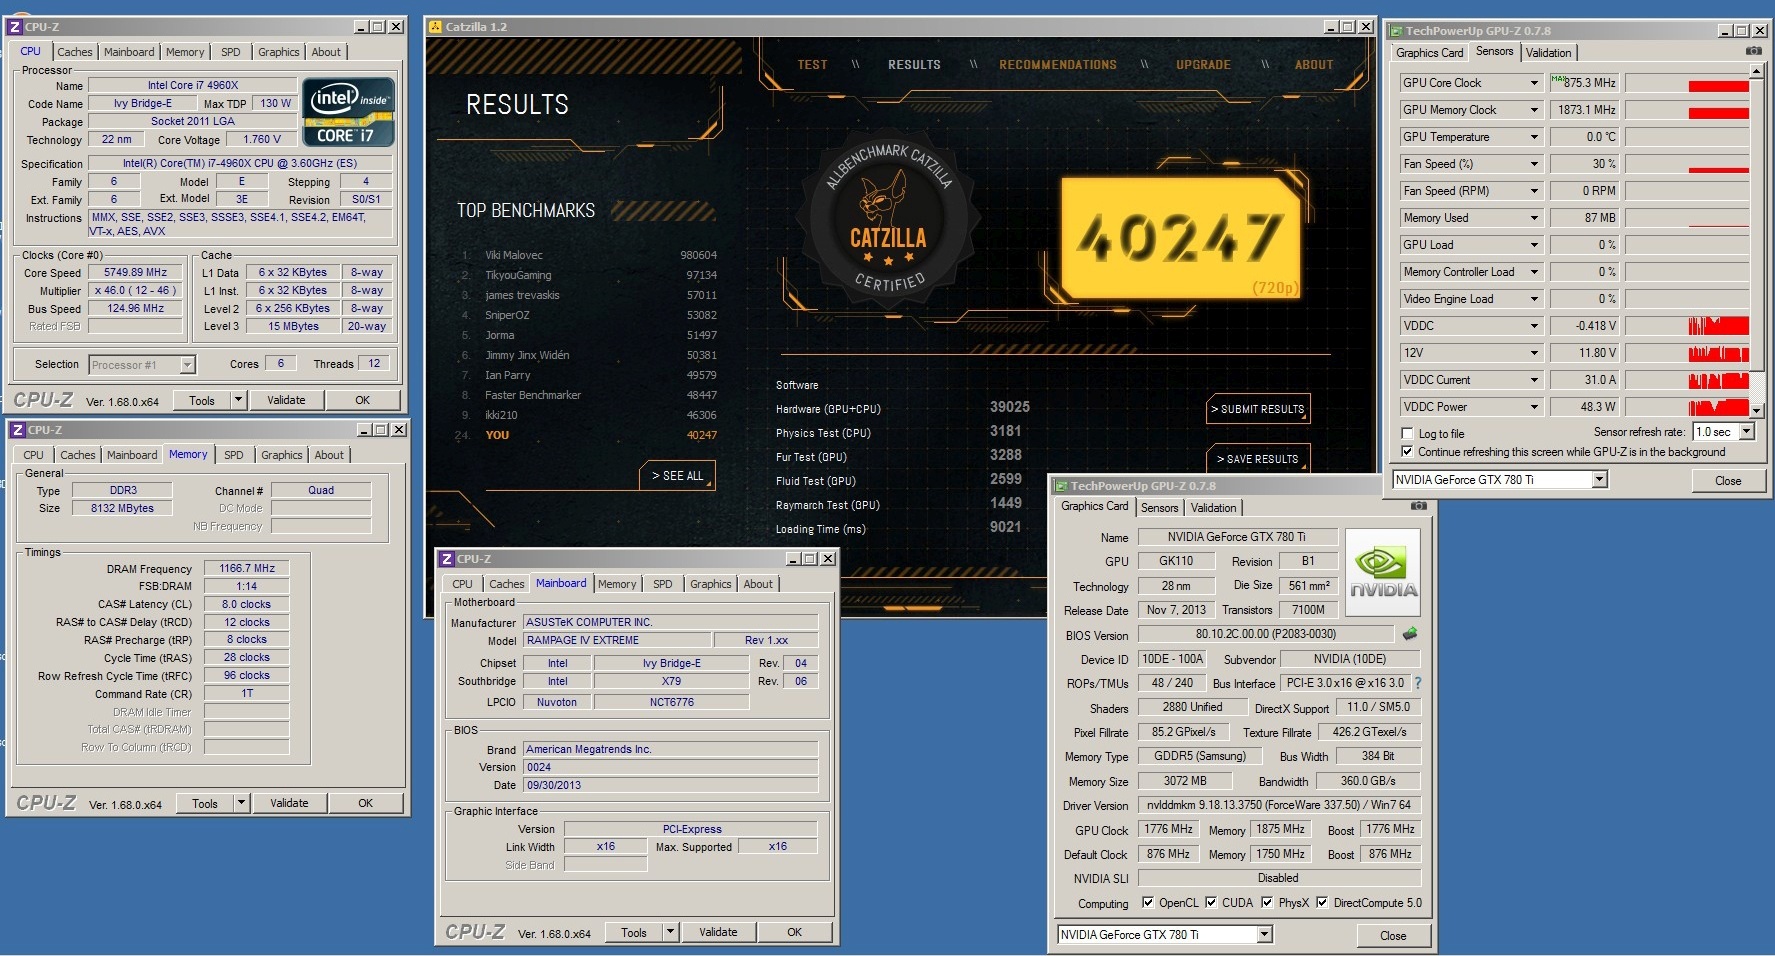The image size is (1775, 956).
Task: Click RAMPAGE IV EXTREME model field
Action: pos(618,640)
